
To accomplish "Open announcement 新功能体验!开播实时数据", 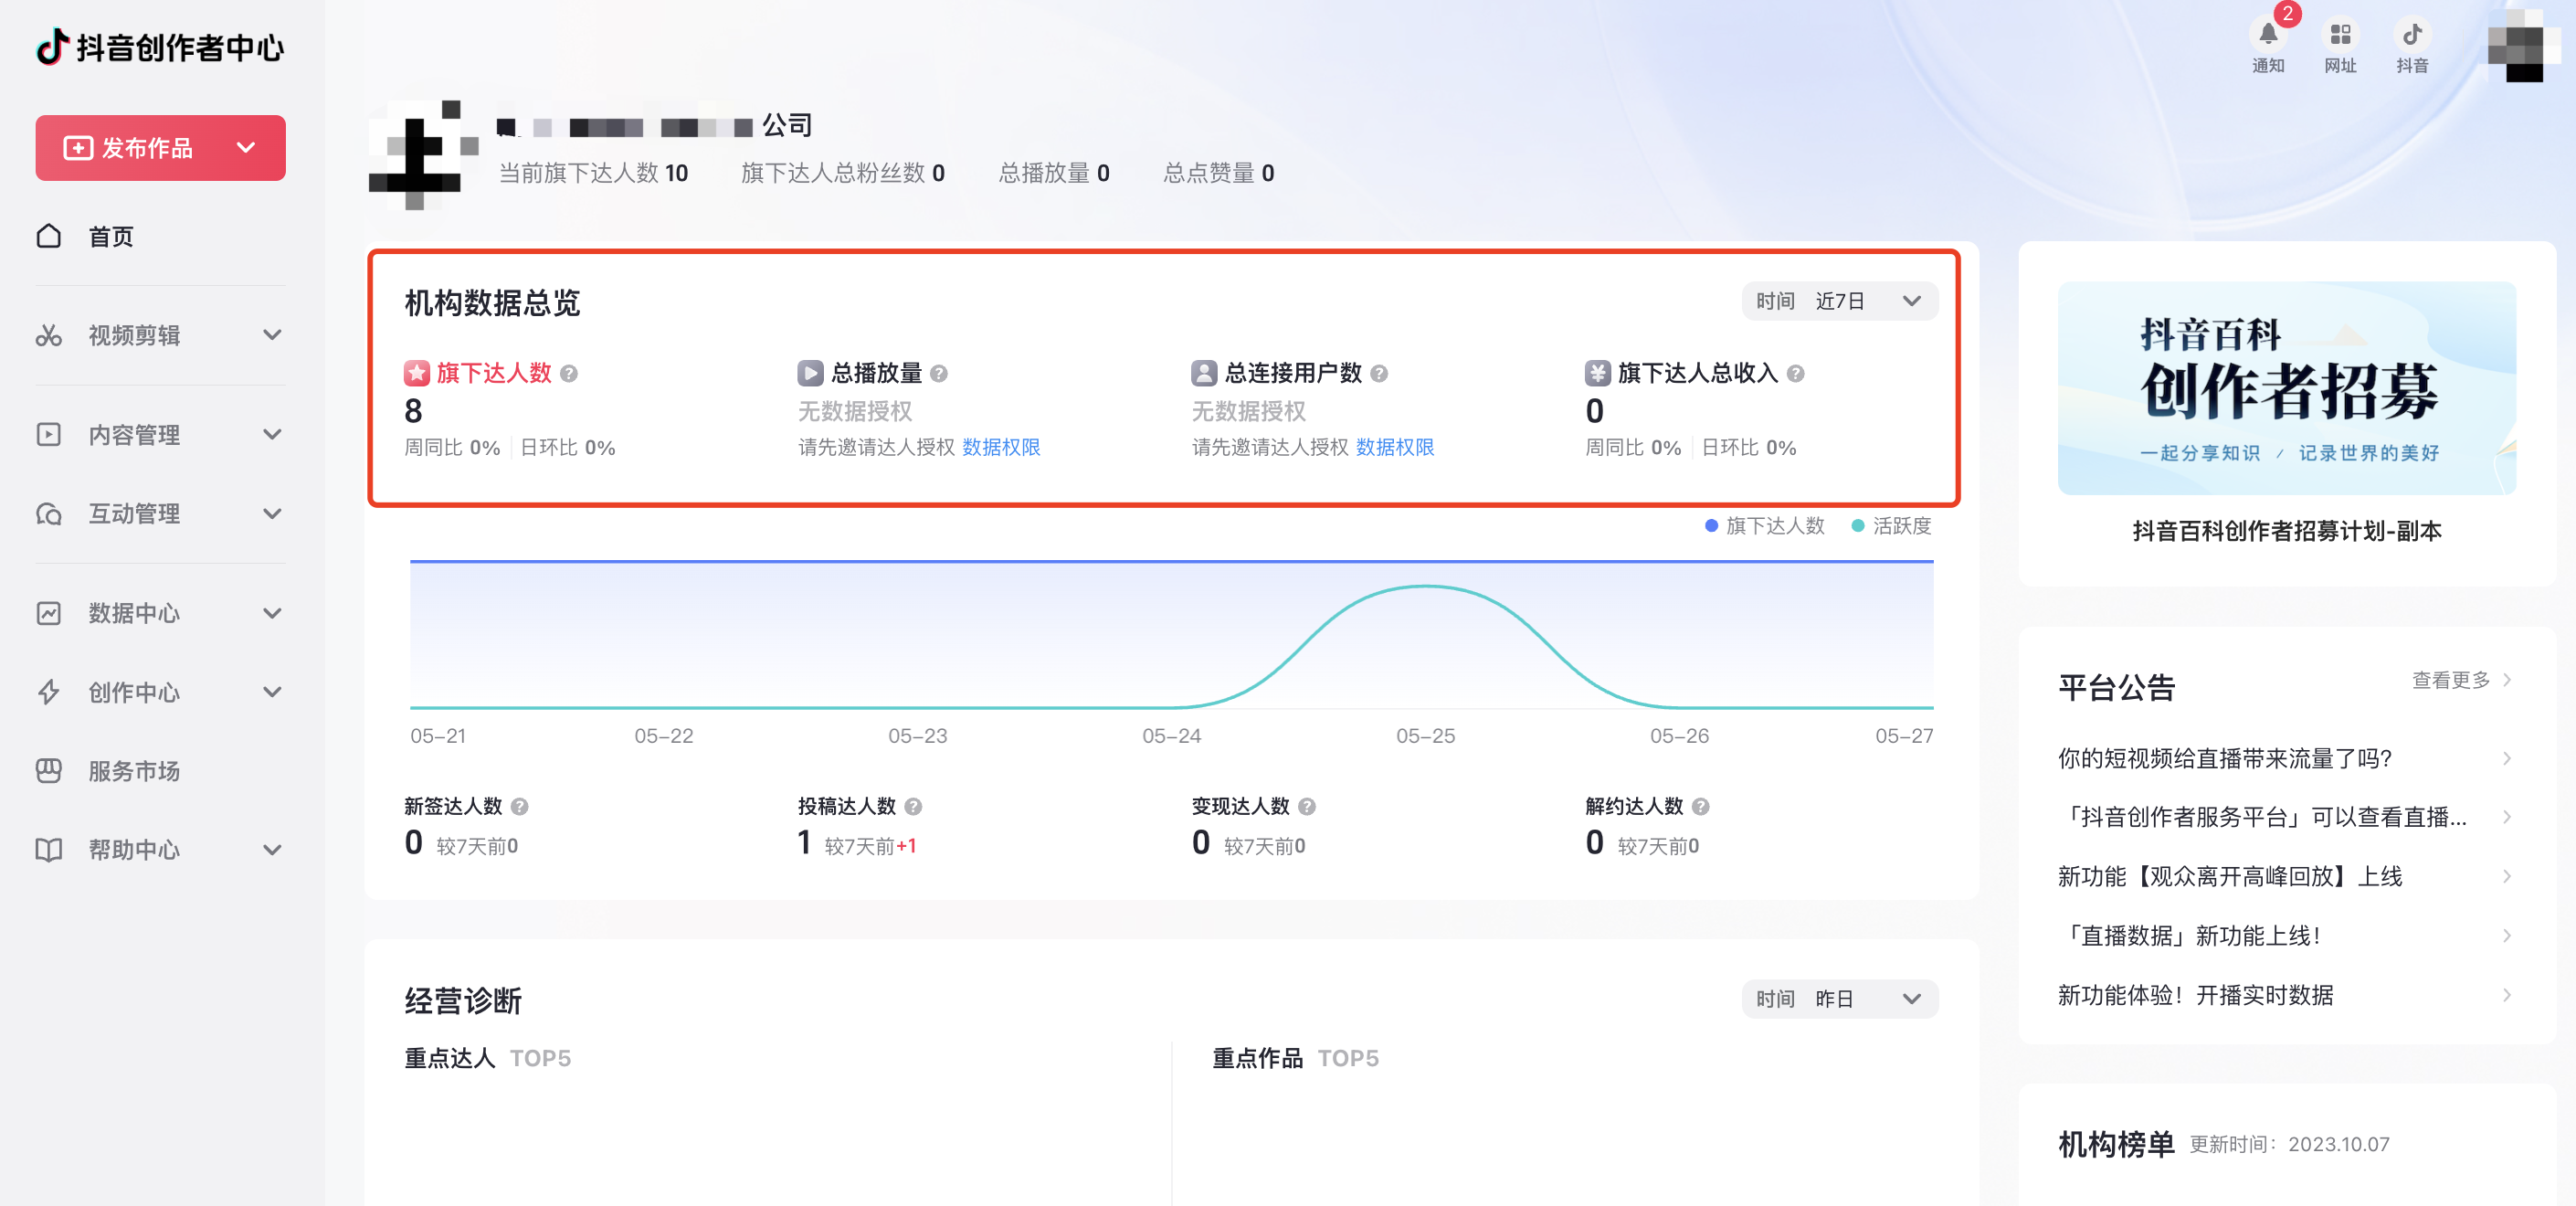I will pyautogui.click(x=2286, y=995).
